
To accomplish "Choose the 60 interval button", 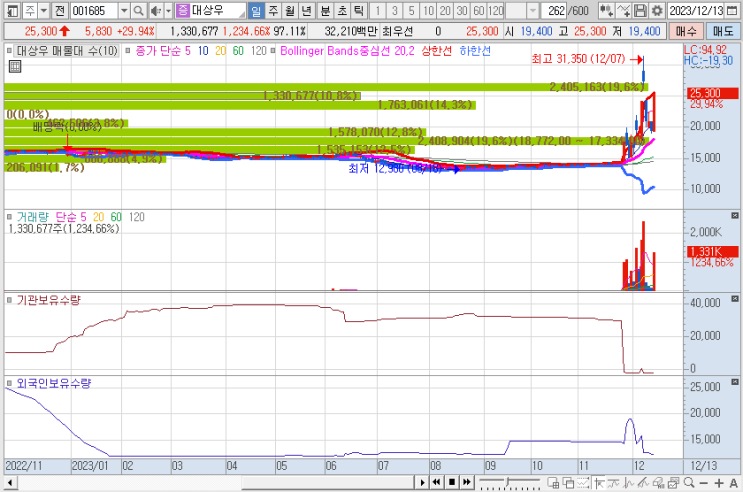I will 479,10.
